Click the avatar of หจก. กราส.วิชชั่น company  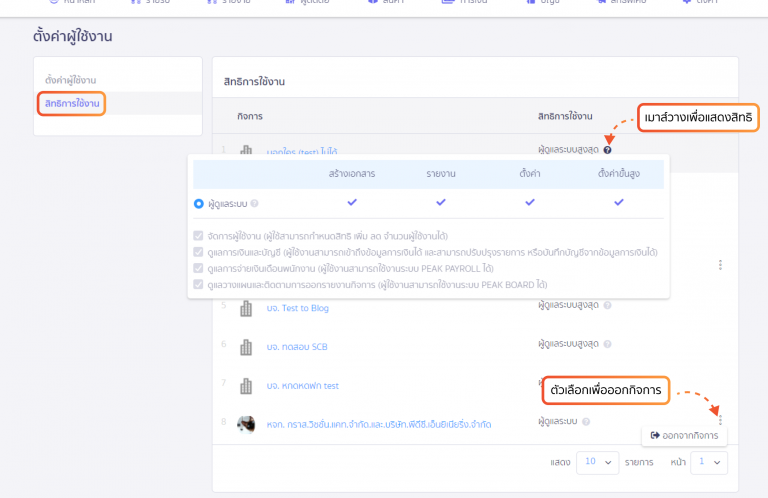coord(246,424)
